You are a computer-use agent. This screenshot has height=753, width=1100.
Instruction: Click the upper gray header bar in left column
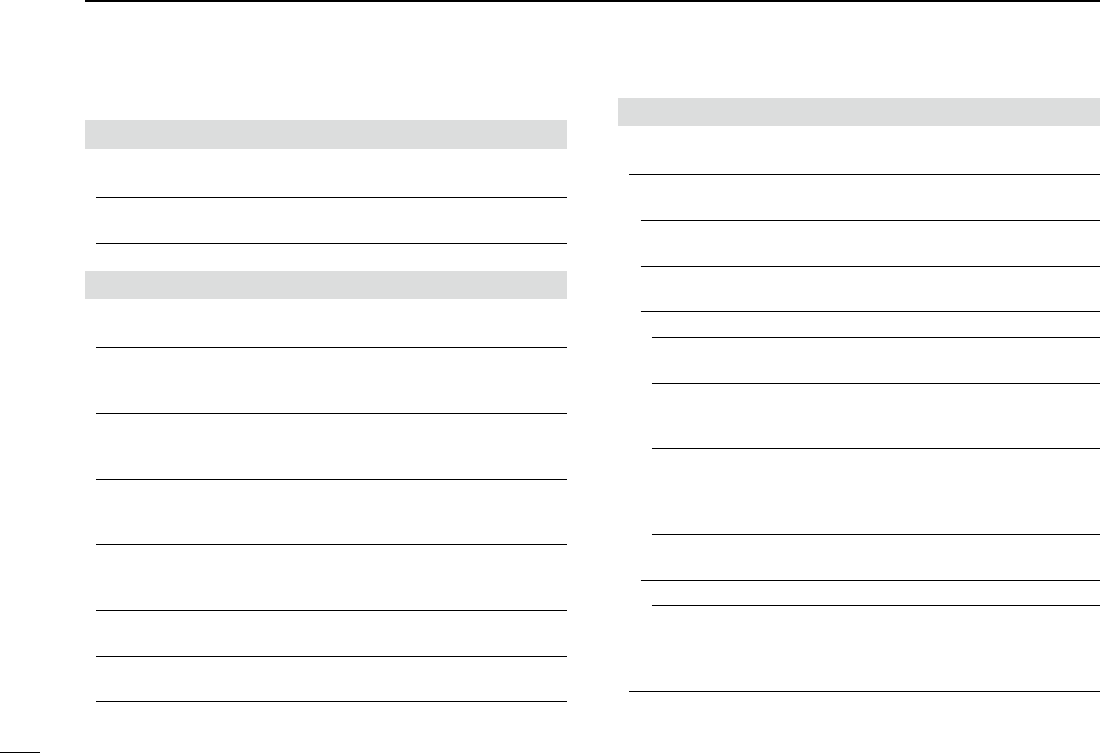pyautogui.click(x=326, y=134)
